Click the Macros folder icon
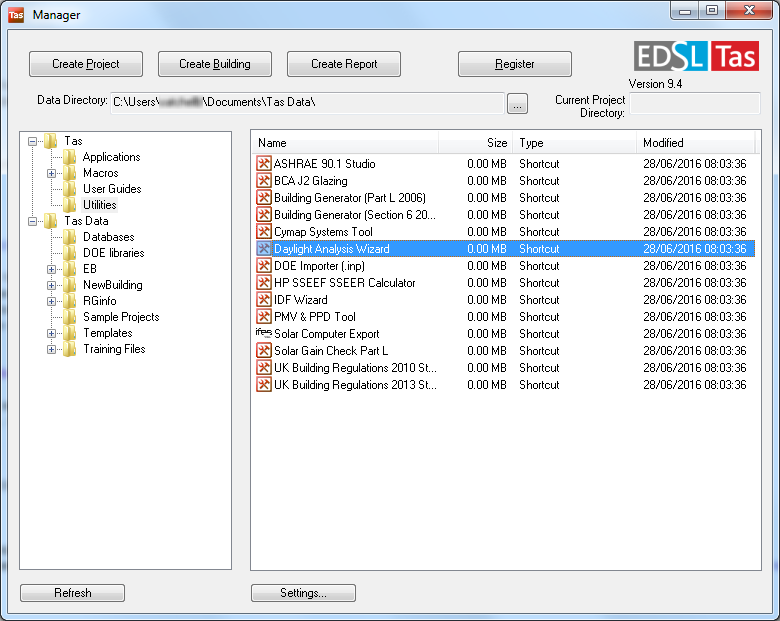The height and width of the screenshot is (621, 780). pyautogui.click(x=70, y=173)
